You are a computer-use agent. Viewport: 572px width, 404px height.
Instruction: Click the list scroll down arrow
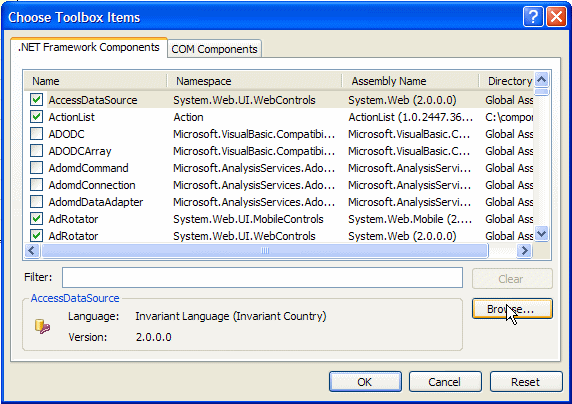coord(542,233)
